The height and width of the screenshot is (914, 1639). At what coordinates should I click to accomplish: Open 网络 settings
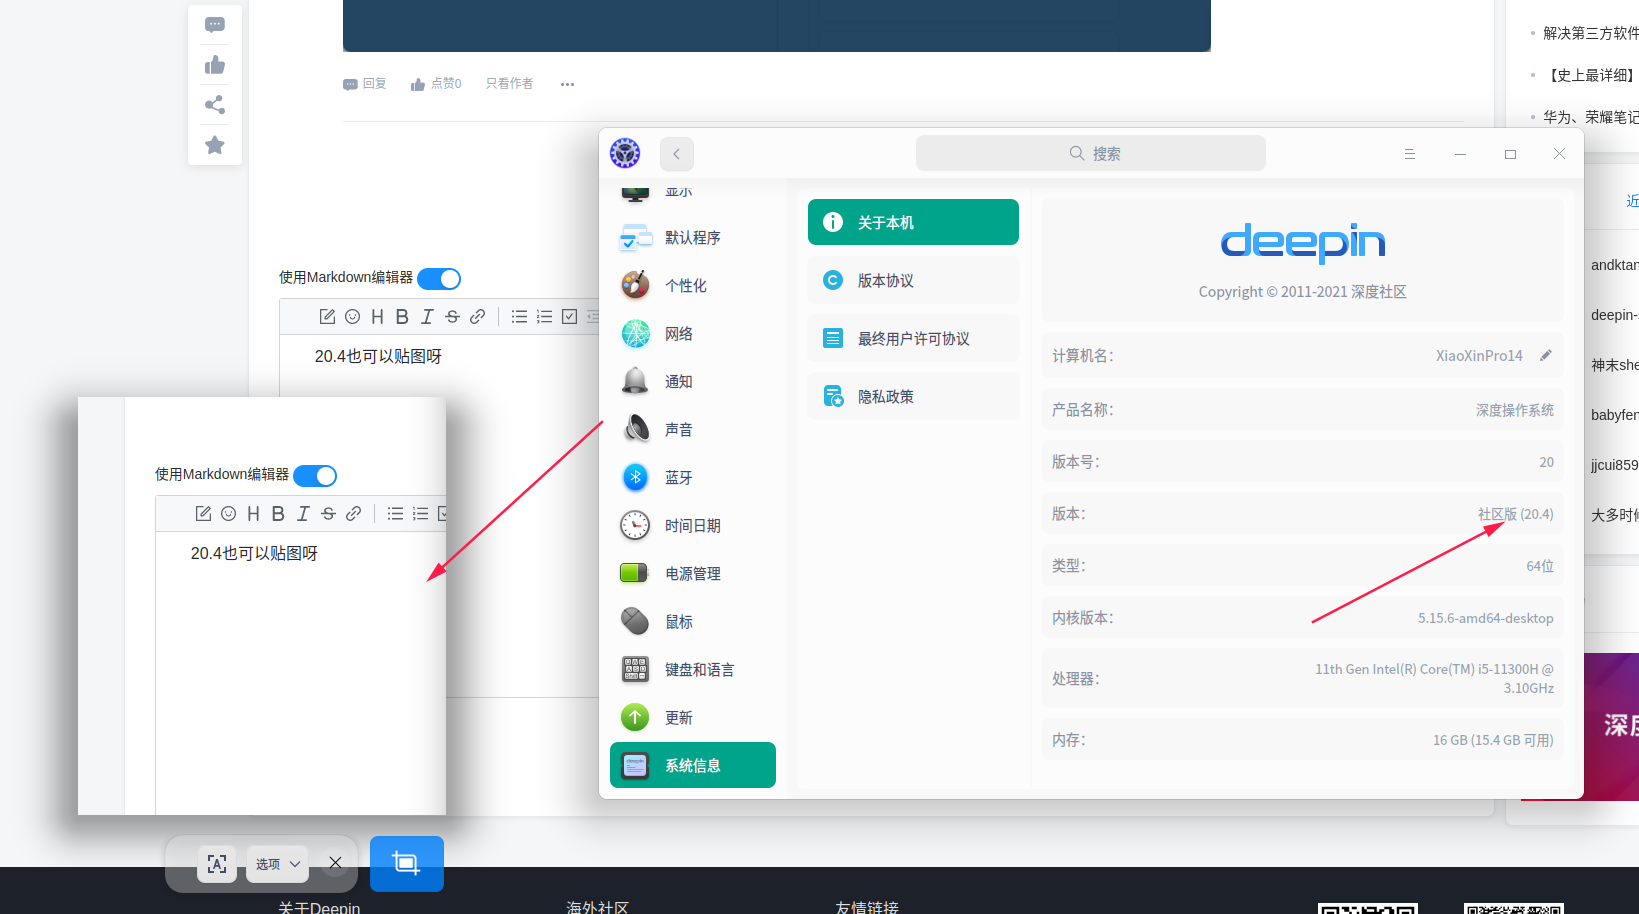coord(693,334)
